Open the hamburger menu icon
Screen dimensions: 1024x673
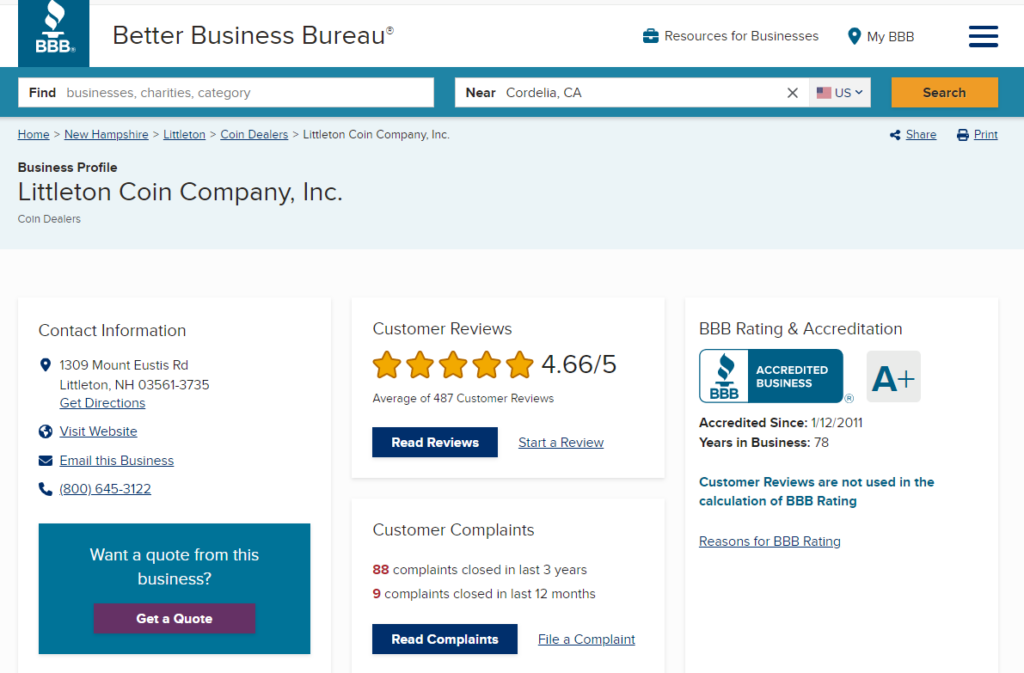point(983,37)
